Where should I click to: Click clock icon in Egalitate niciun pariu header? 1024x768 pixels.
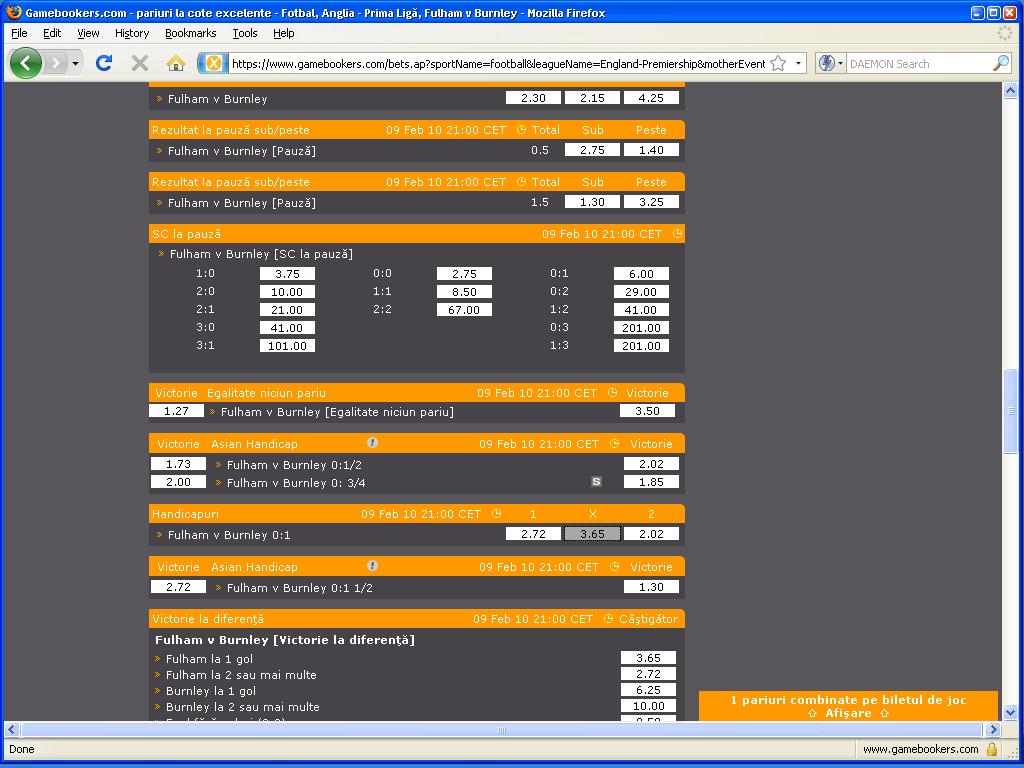613,392
